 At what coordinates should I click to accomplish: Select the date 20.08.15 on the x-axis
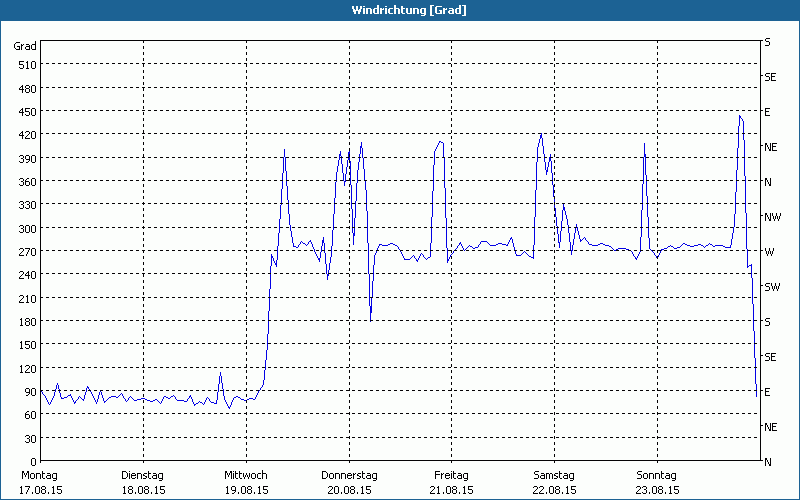(349, 491)
